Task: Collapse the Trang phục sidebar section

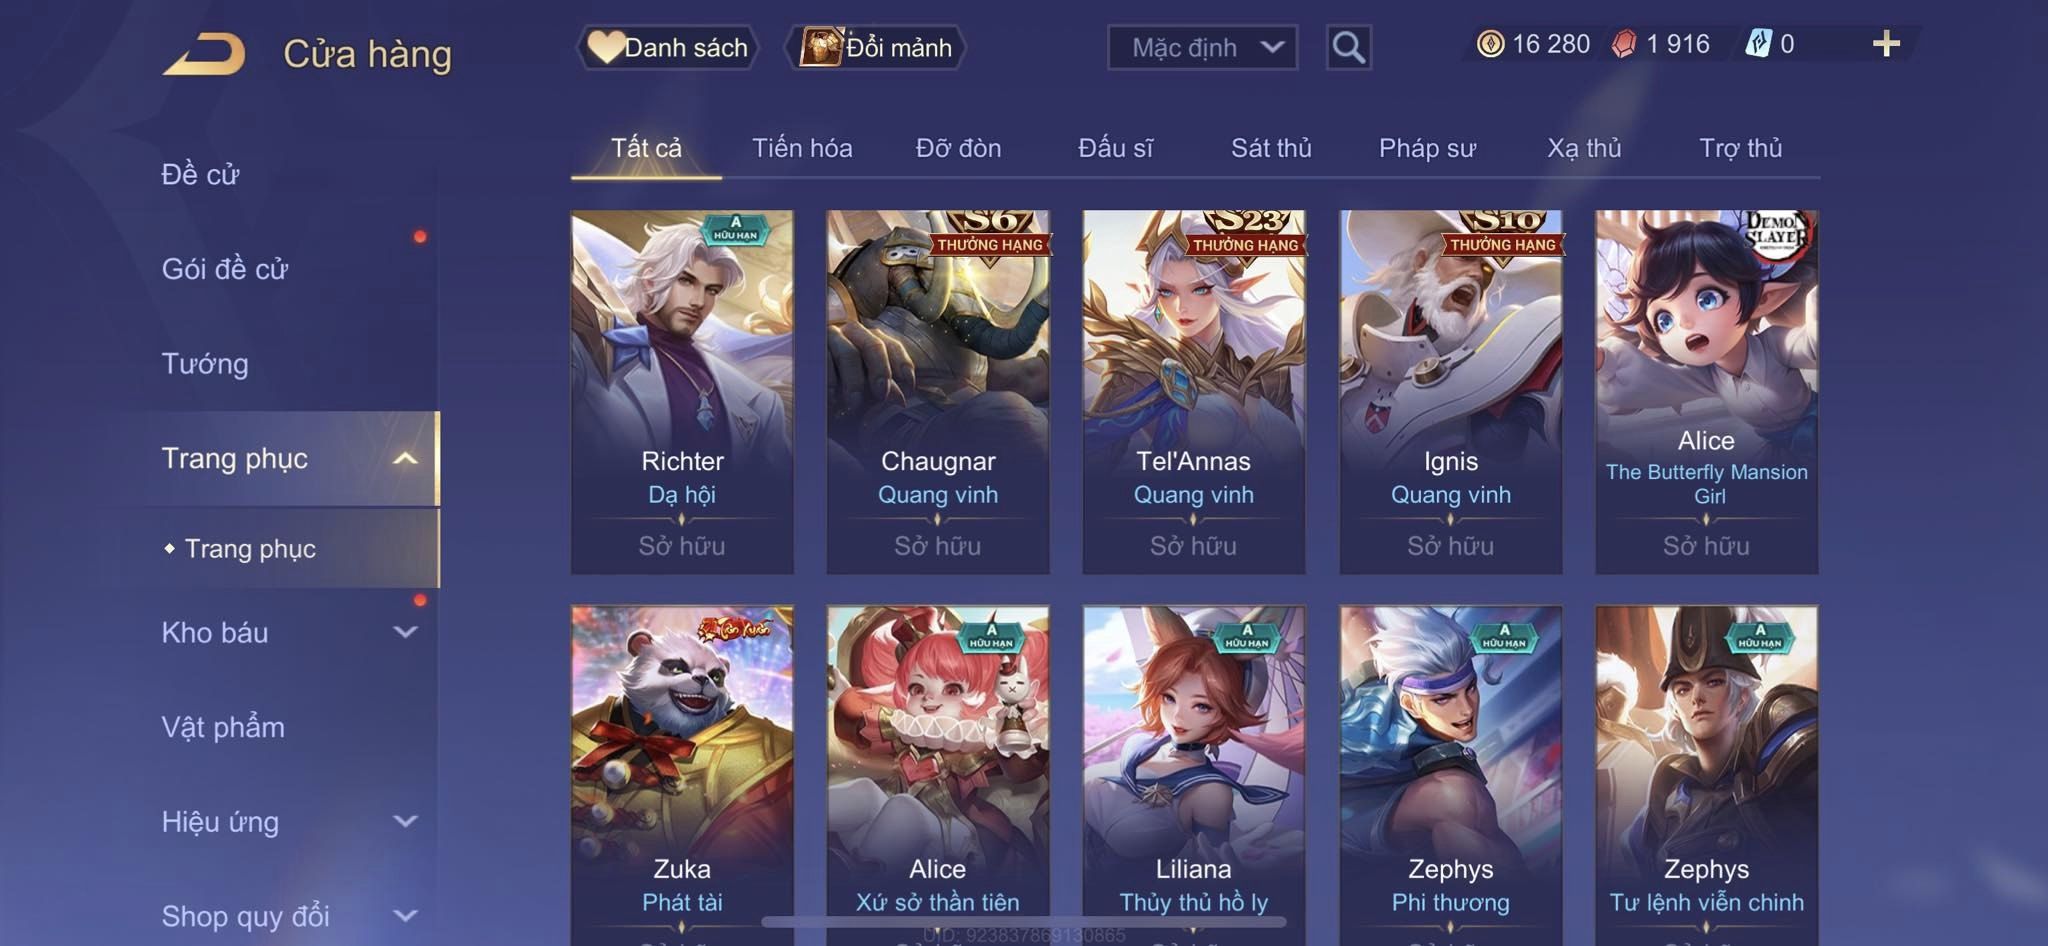Action: (x=405, y=459)
